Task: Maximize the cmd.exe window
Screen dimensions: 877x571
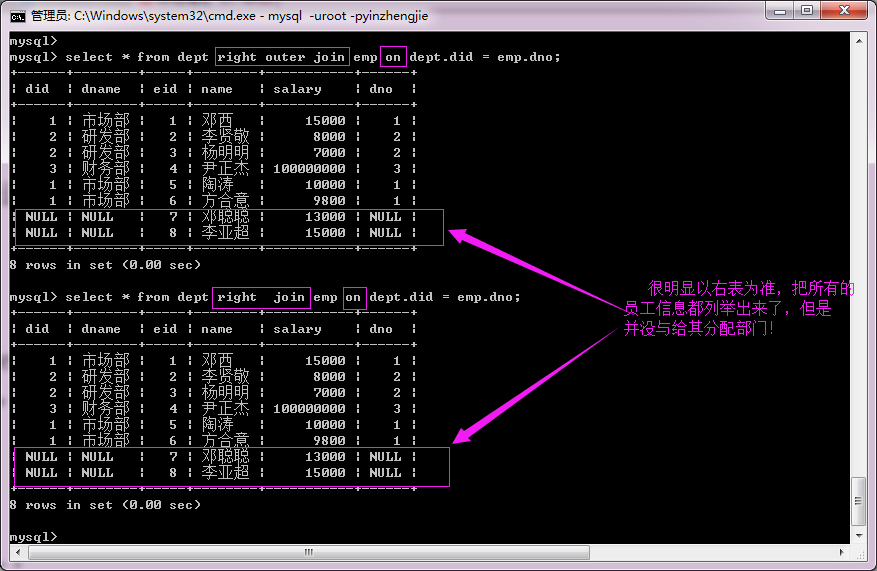Action: 807,11
